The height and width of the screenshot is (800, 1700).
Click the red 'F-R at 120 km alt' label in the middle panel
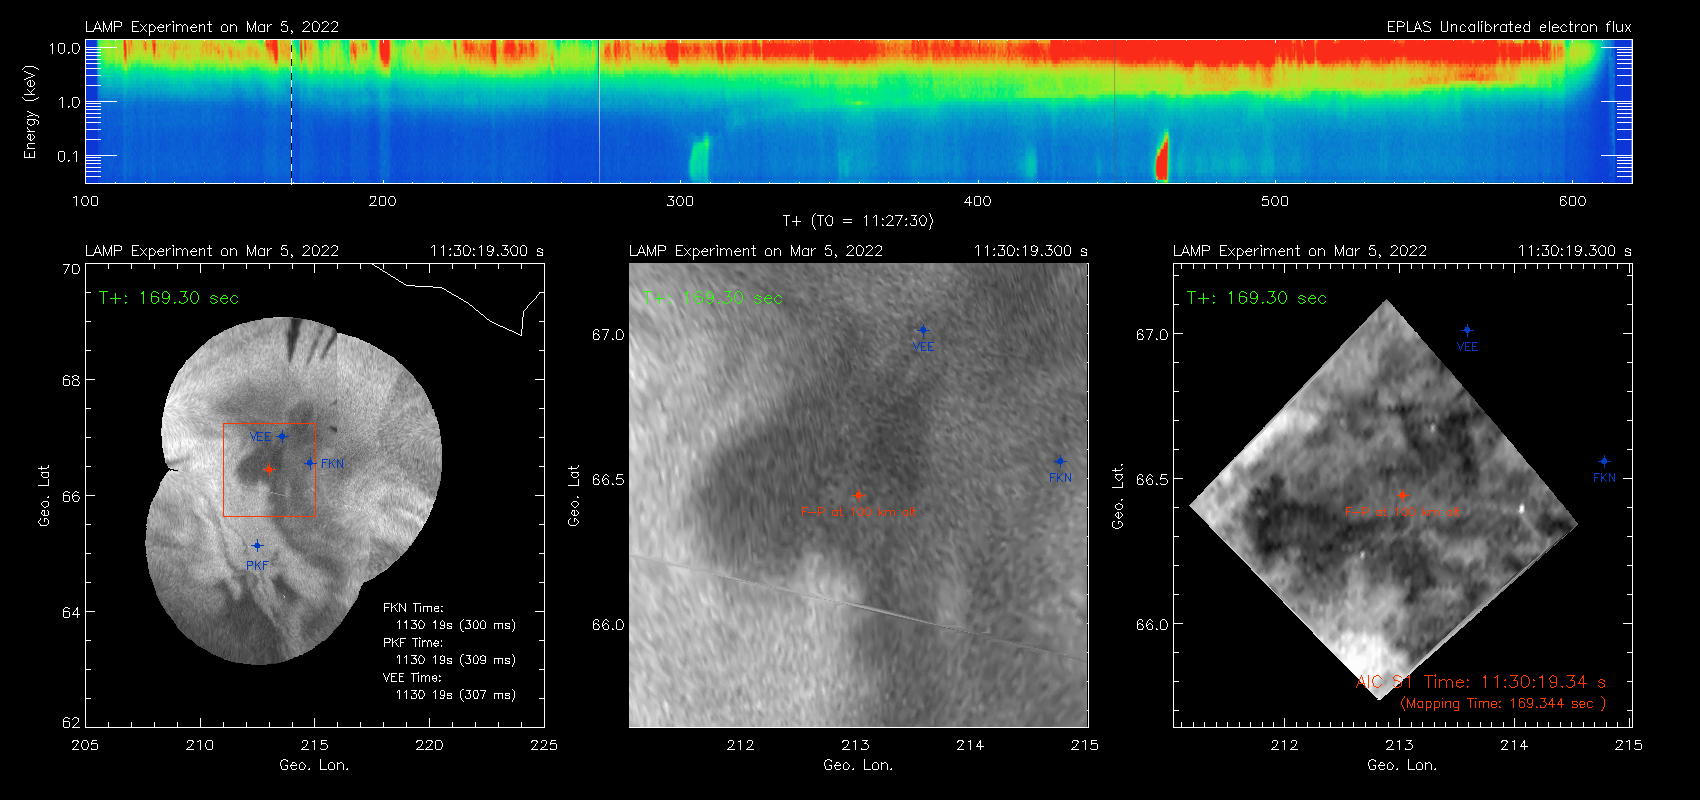[858, 512]
